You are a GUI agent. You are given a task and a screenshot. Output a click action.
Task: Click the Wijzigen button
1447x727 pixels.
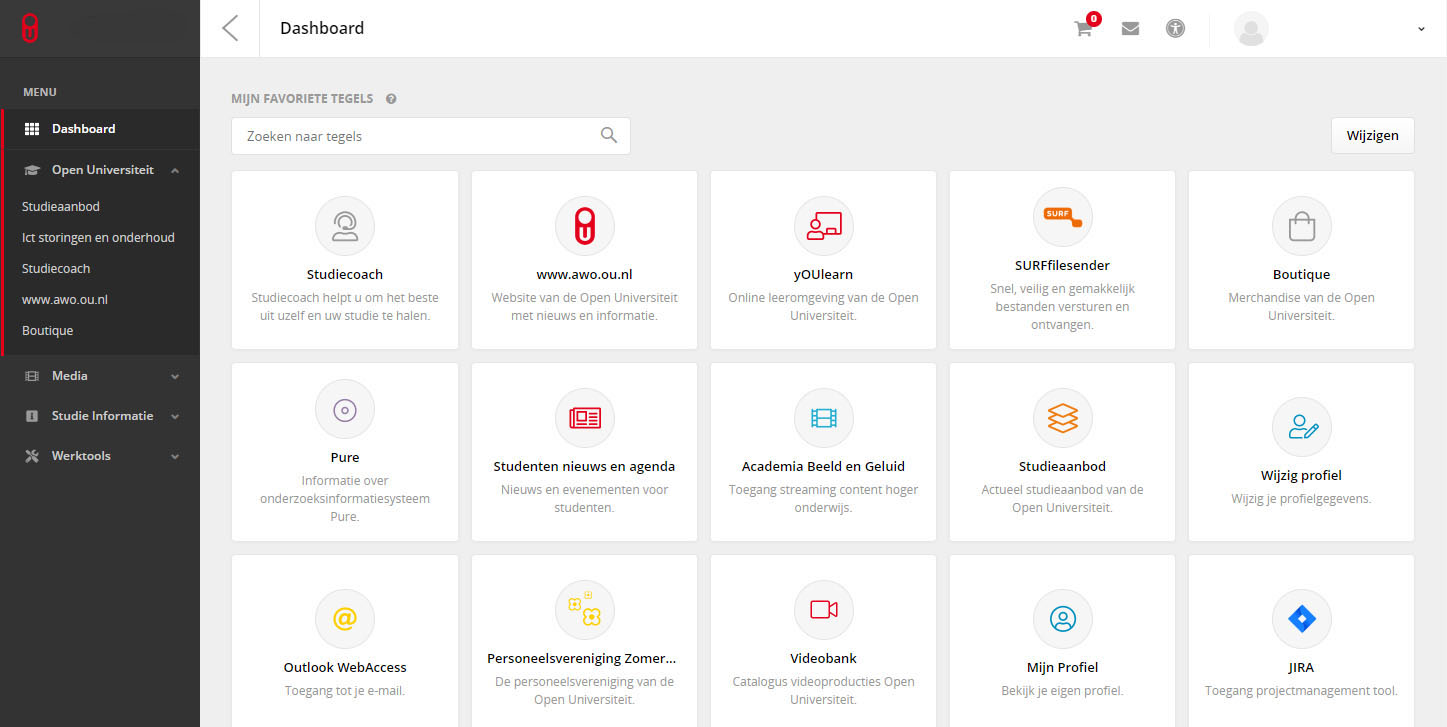(1372, 135)
